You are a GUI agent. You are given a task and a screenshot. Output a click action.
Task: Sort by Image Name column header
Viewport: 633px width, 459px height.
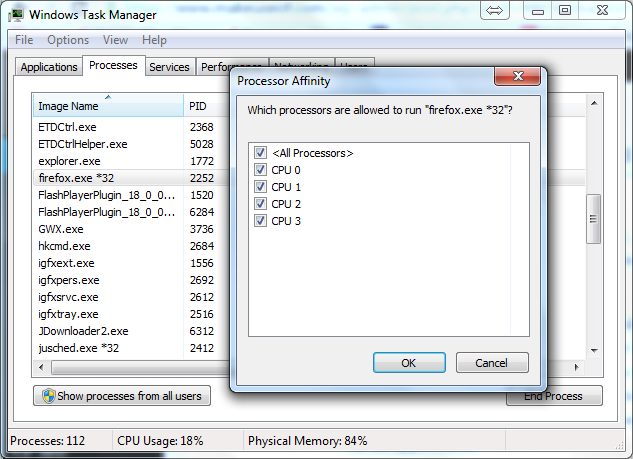[x=108, y=106]
